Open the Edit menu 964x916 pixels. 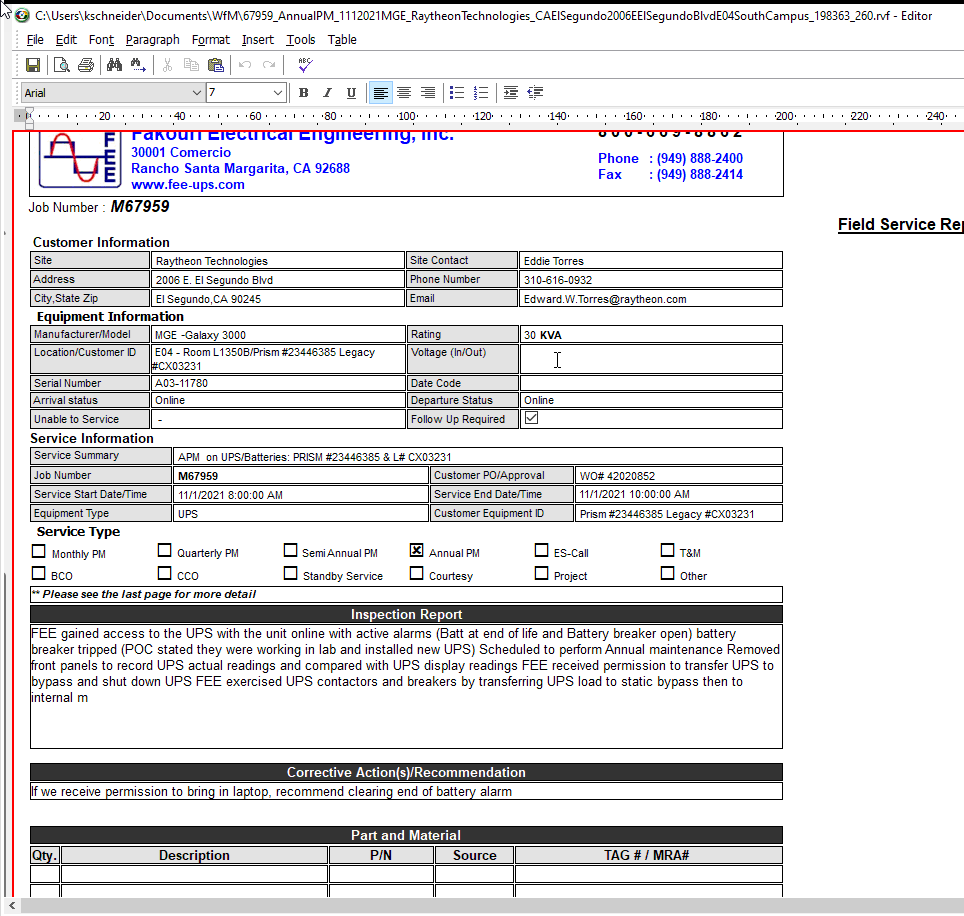(x=66, y=40)
